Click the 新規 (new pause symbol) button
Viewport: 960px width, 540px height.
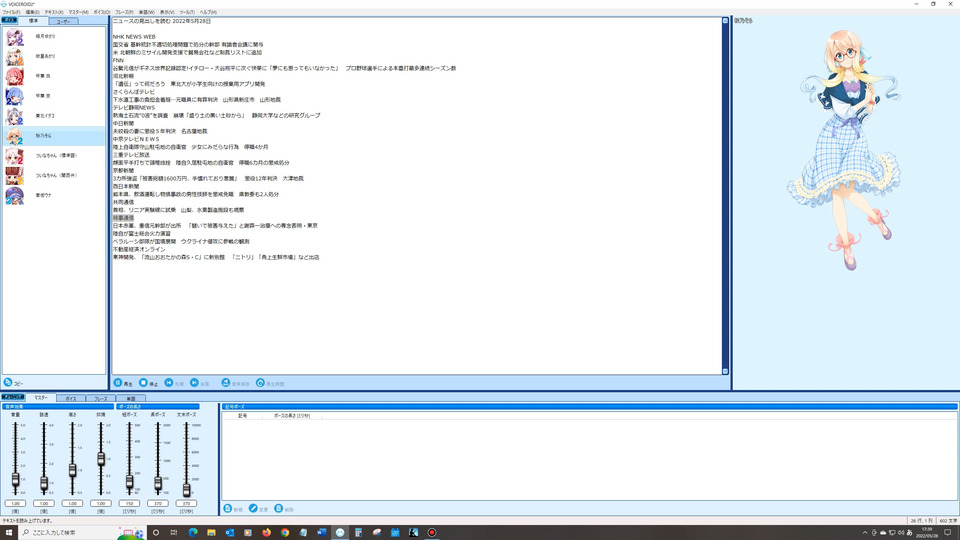click(233, 509)
